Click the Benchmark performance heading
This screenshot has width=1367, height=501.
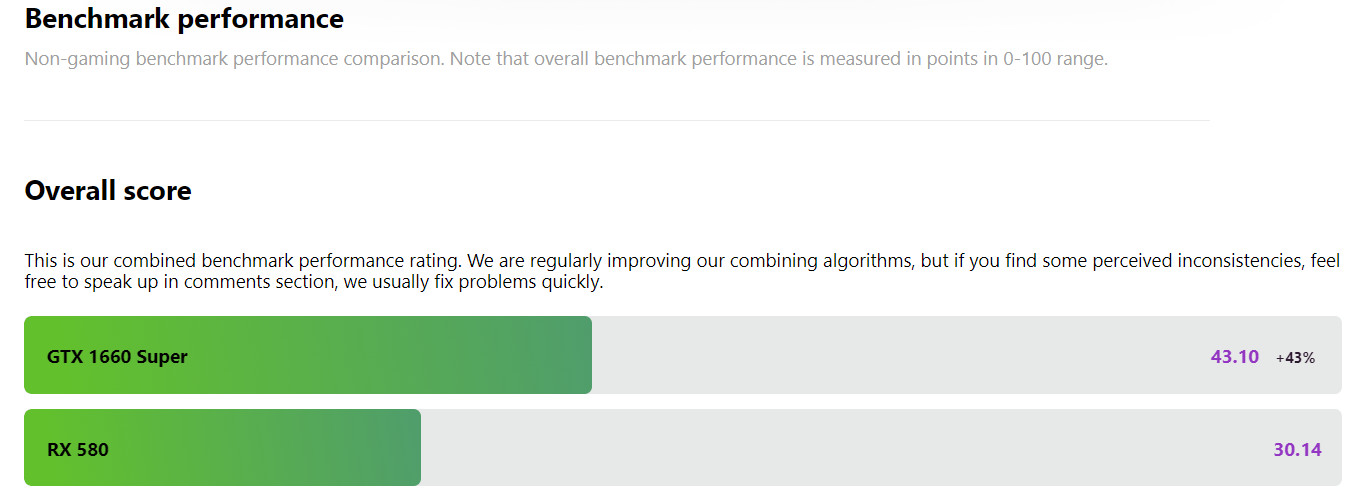pos(184,18)
